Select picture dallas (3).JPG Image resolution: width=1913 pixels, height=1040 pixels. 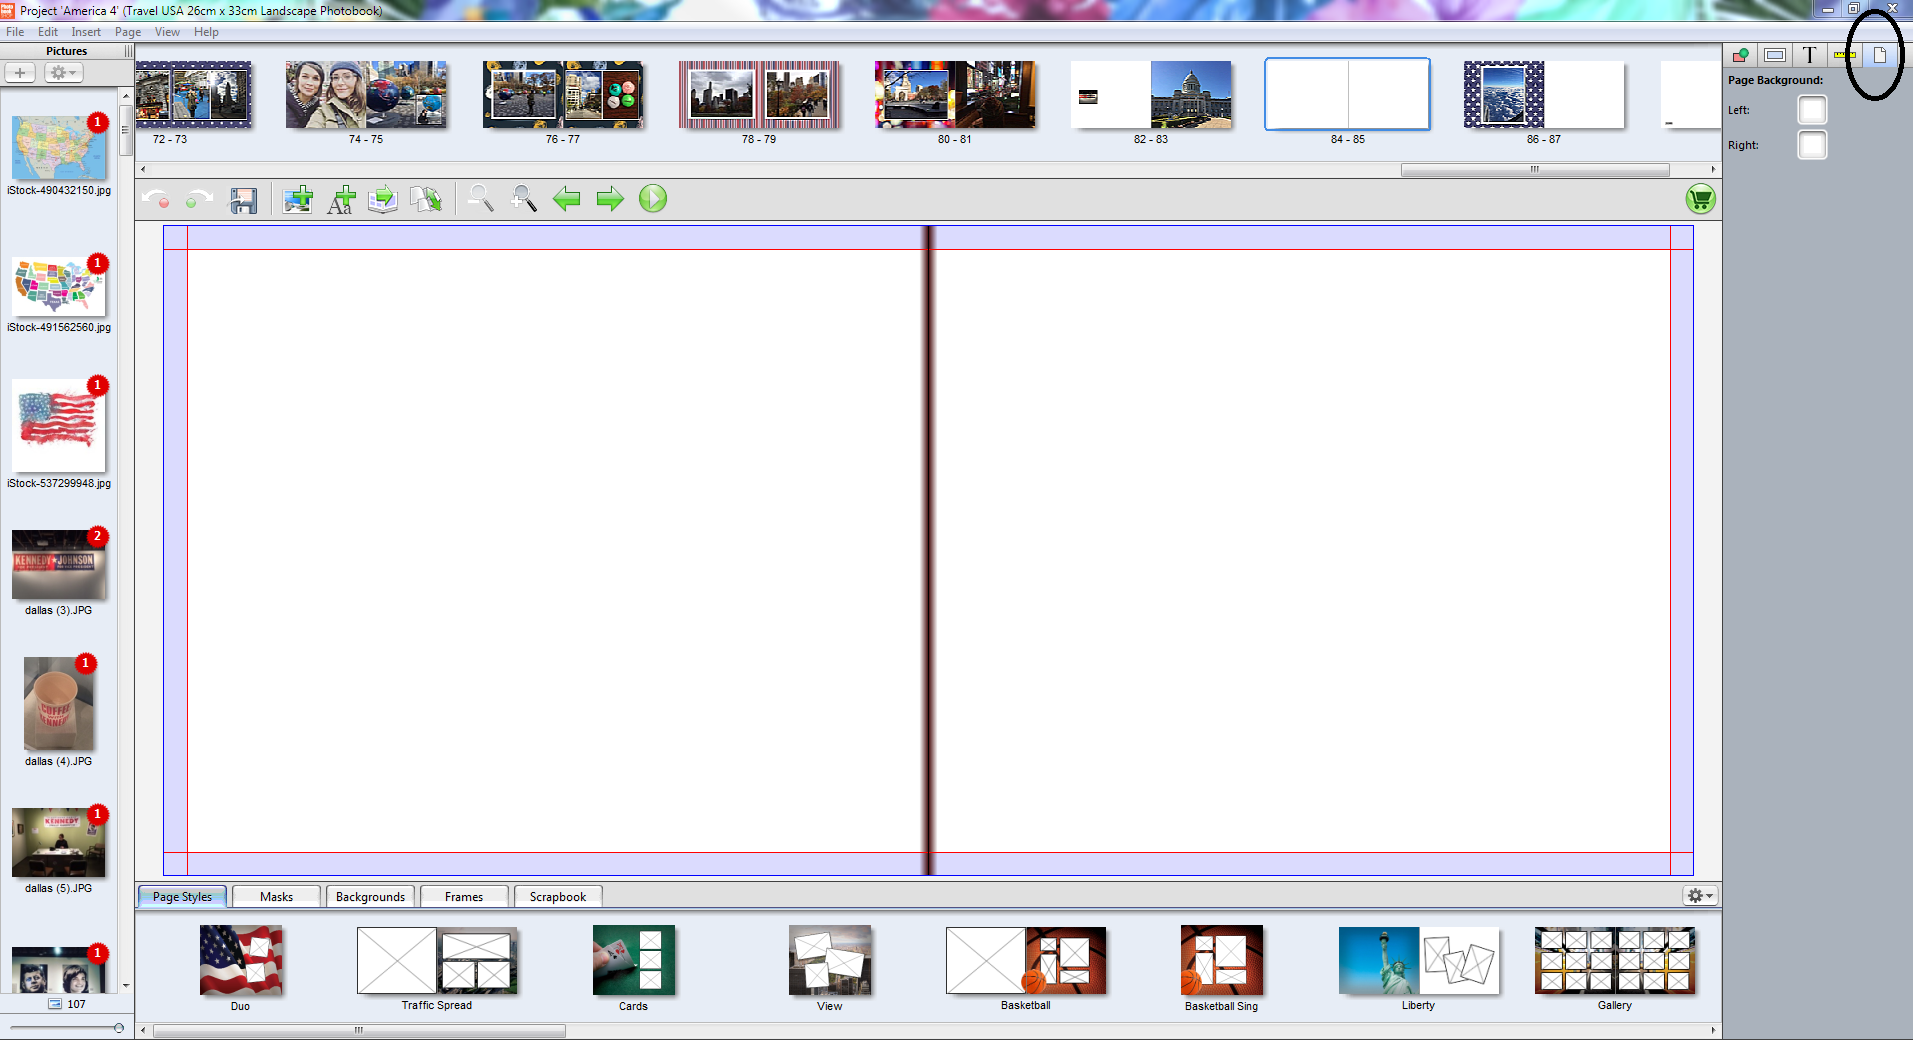(x=59, y=566)
